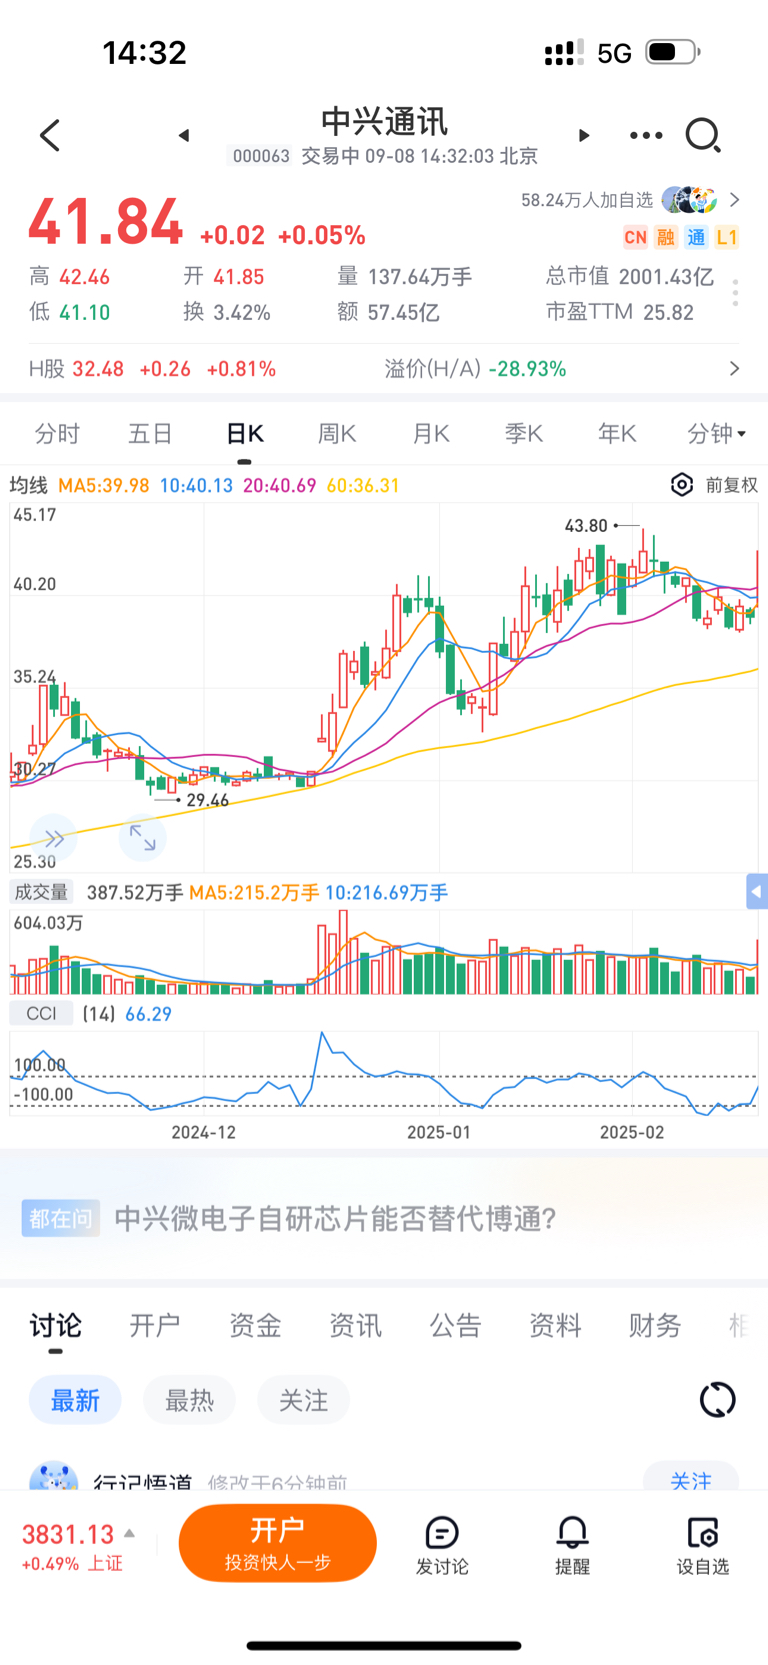Tap the 都在问 label
Screen dimensions: 768x1665
[x=60, y=1218]
